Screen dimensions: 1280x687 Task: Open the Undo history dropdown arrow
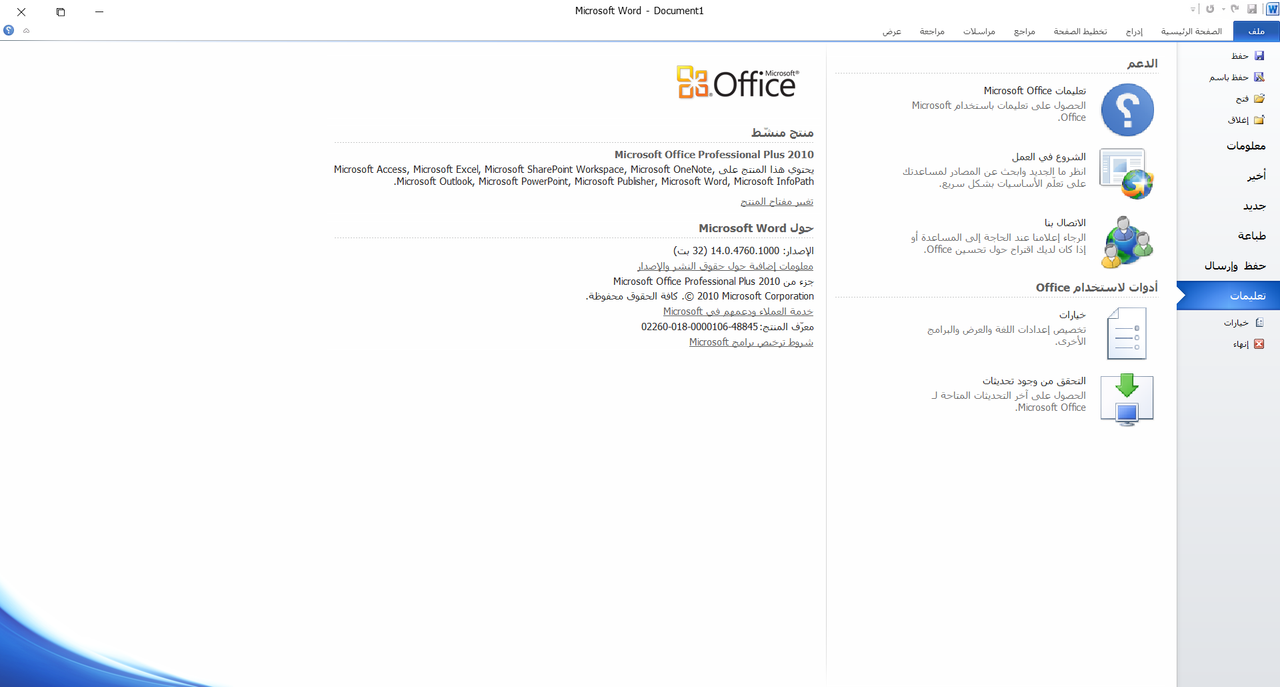click(x=1224, y=9)
